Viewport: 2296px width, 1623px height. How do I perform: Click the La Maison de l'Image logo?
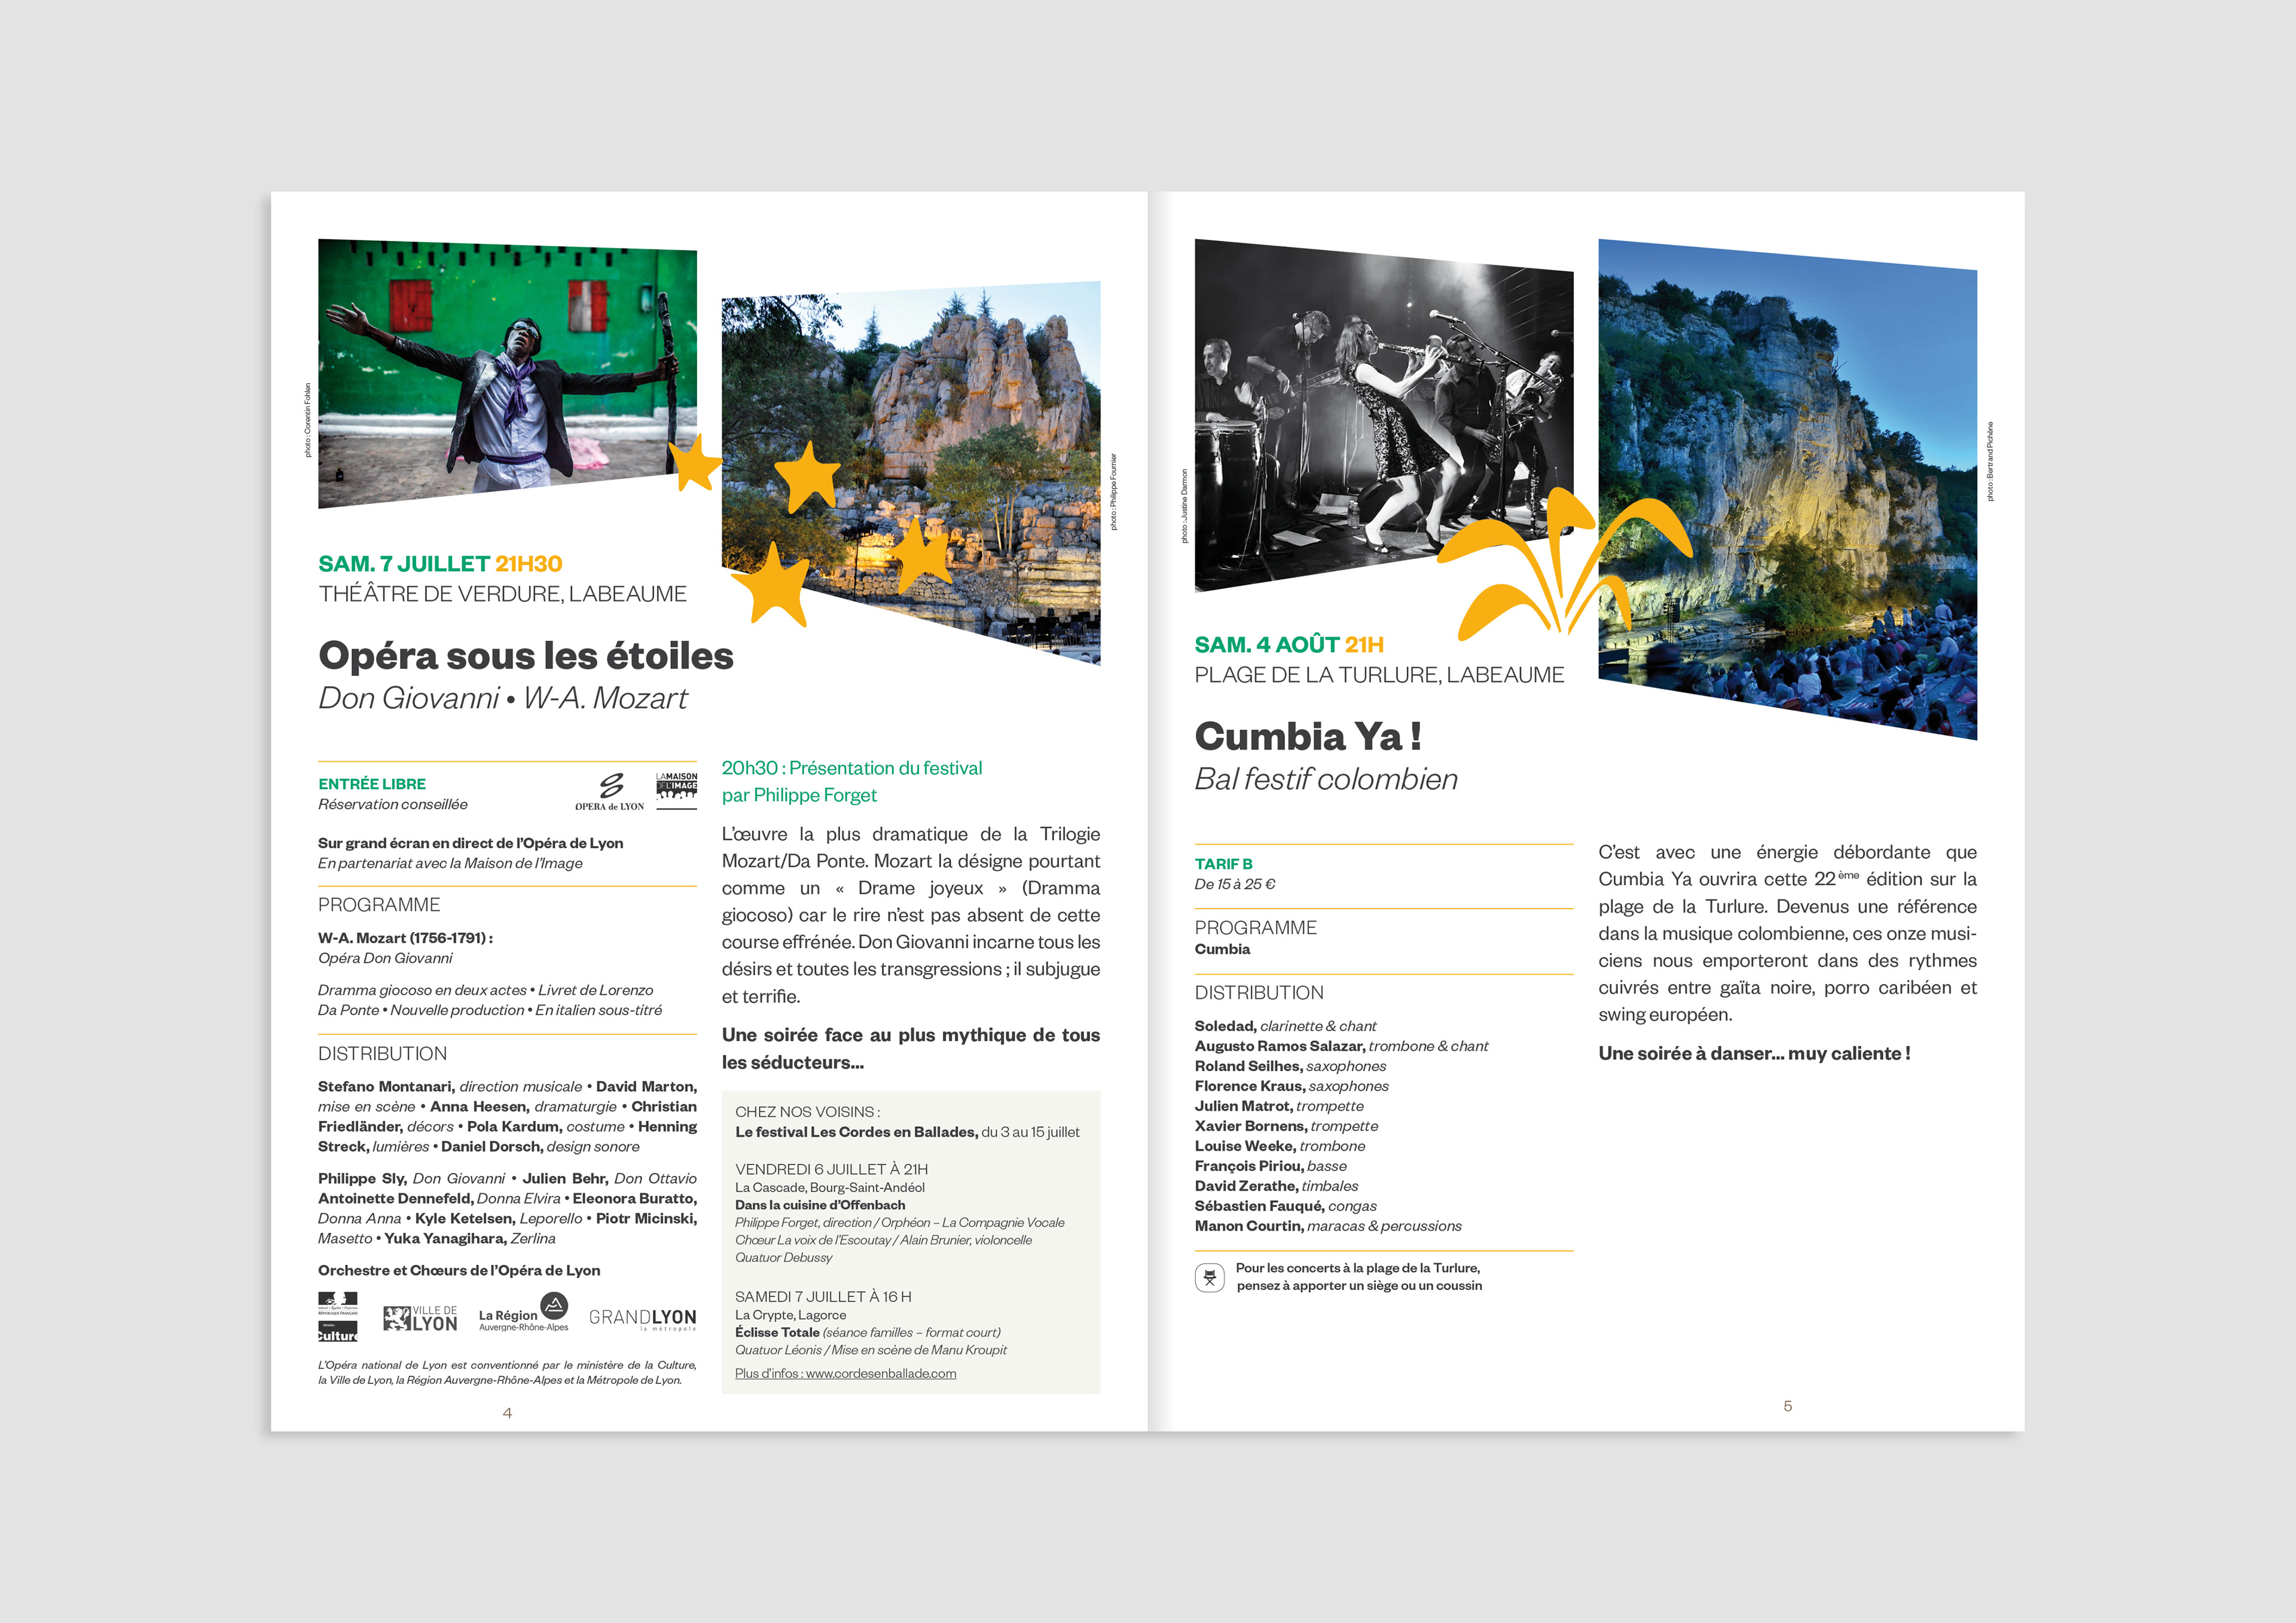676,789
